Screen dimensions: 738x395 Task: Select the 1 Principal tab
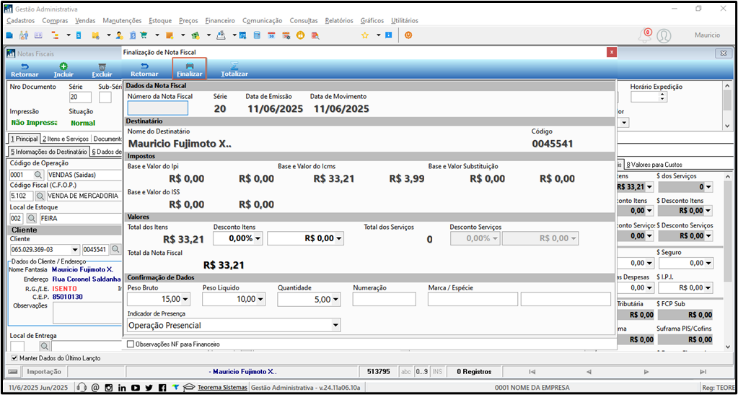[x=24, y=139]
